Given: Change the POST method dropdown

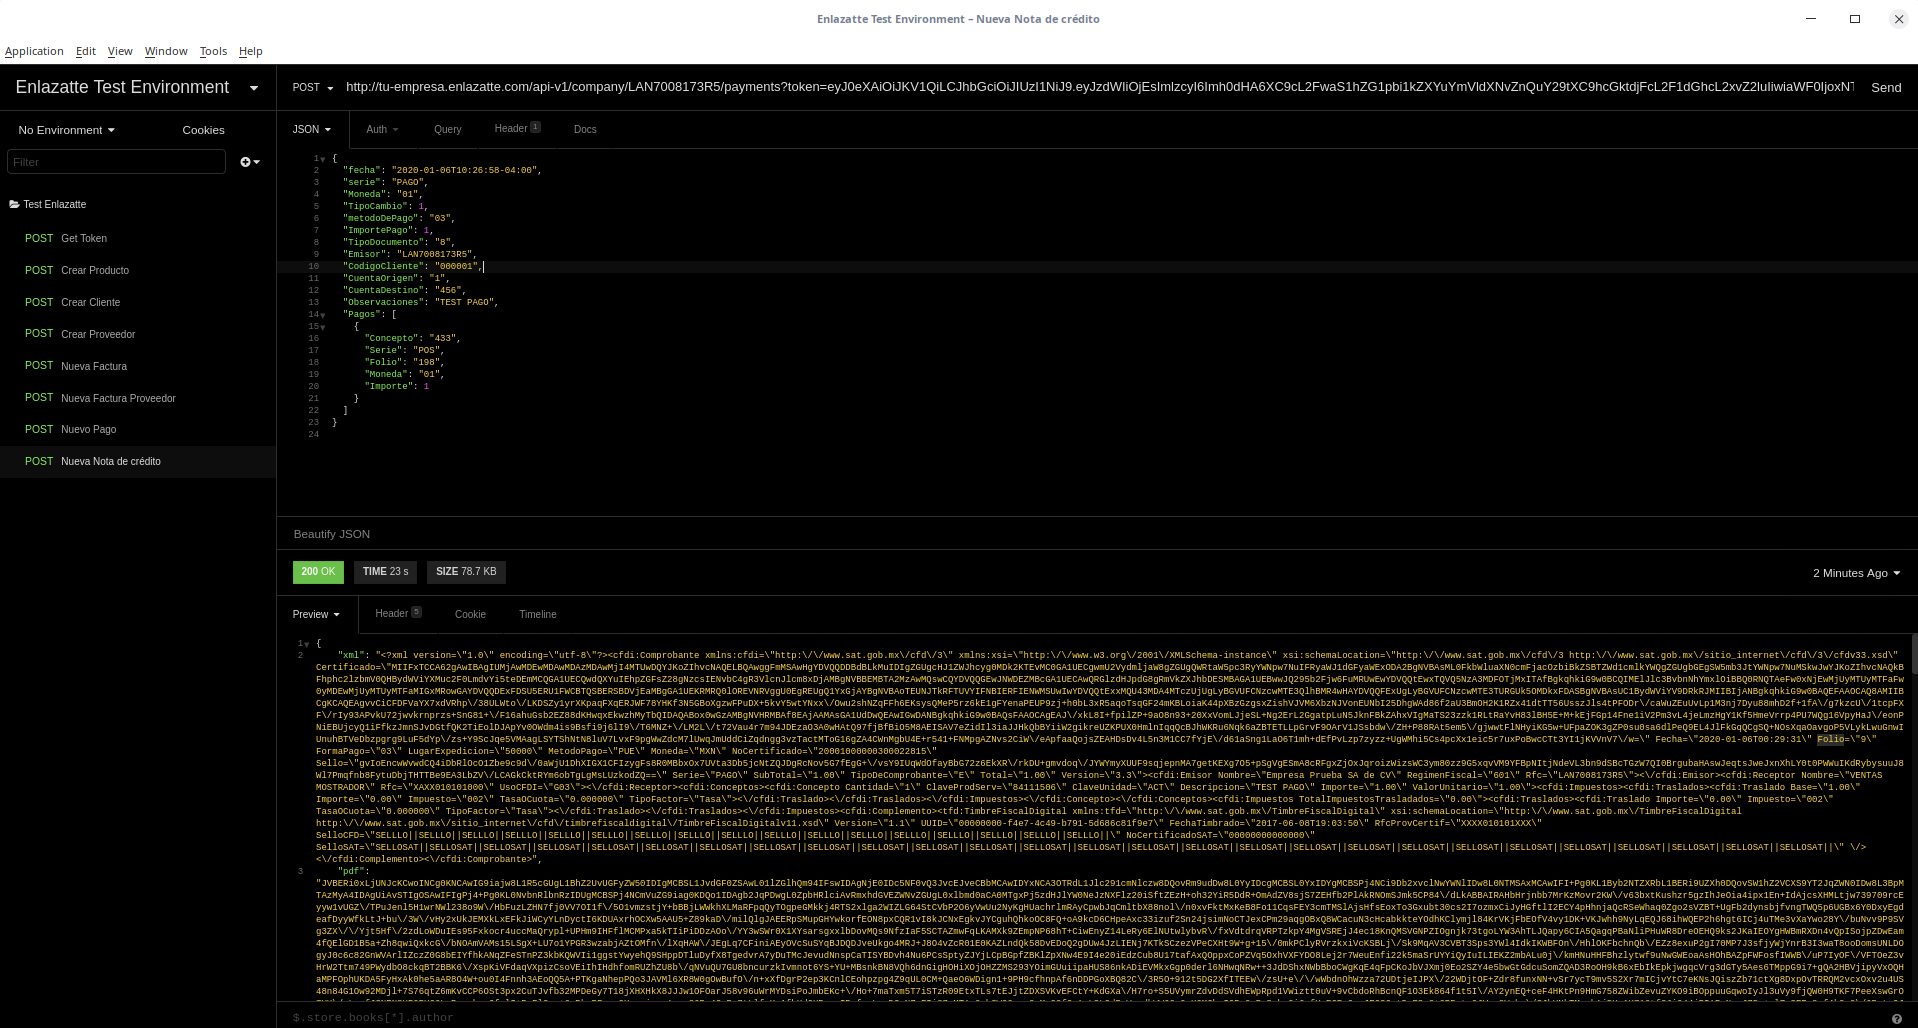Looking at the screenshot, I should (x=312, y=88).
